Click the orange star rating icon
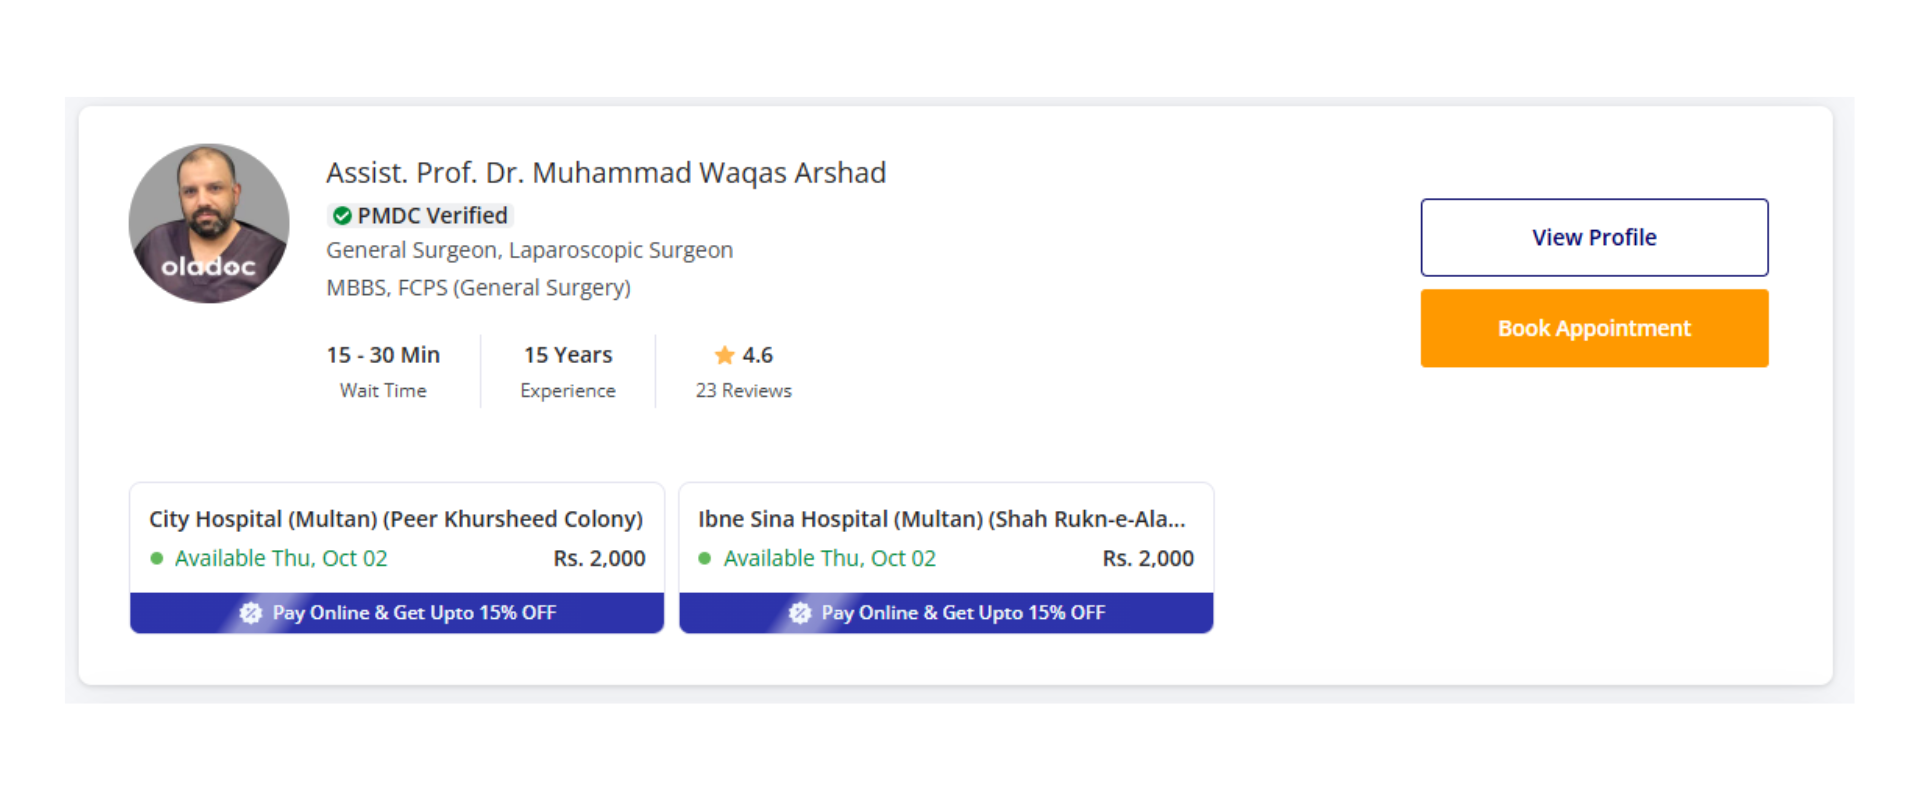1920x800 pixels. 725,355
